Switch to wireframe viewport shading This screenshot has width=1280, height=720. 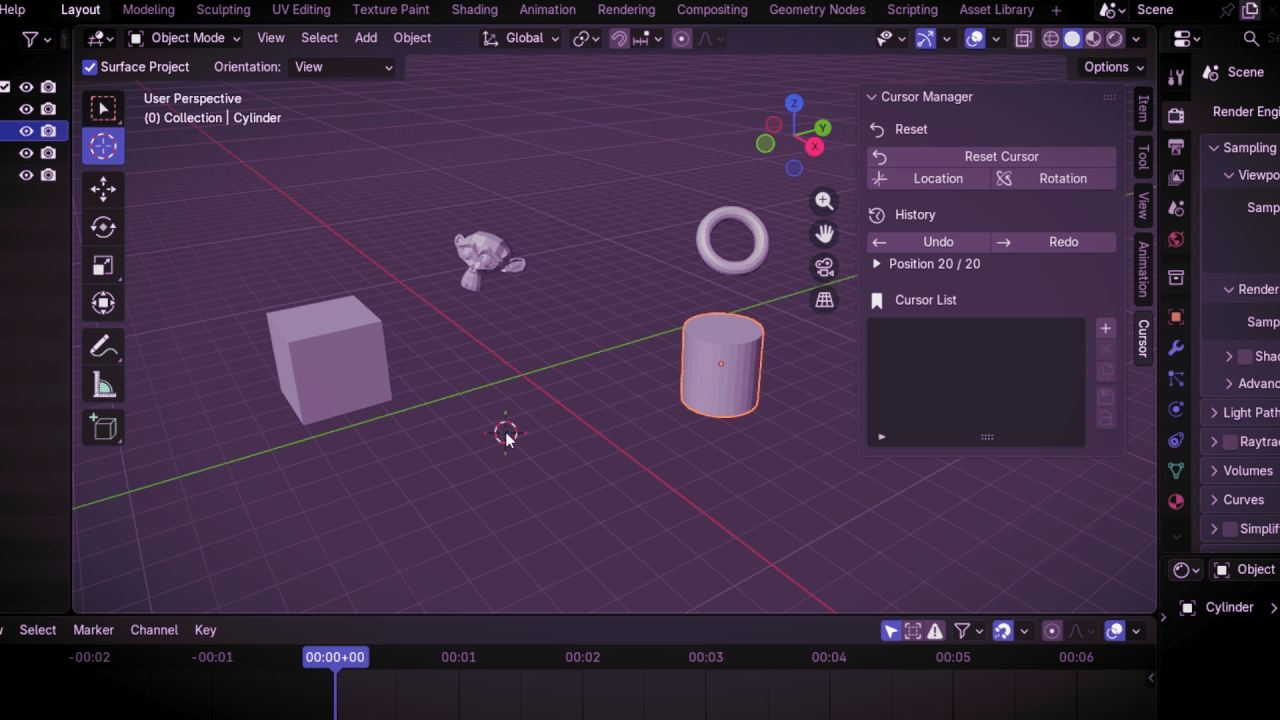click(1051, 39)
